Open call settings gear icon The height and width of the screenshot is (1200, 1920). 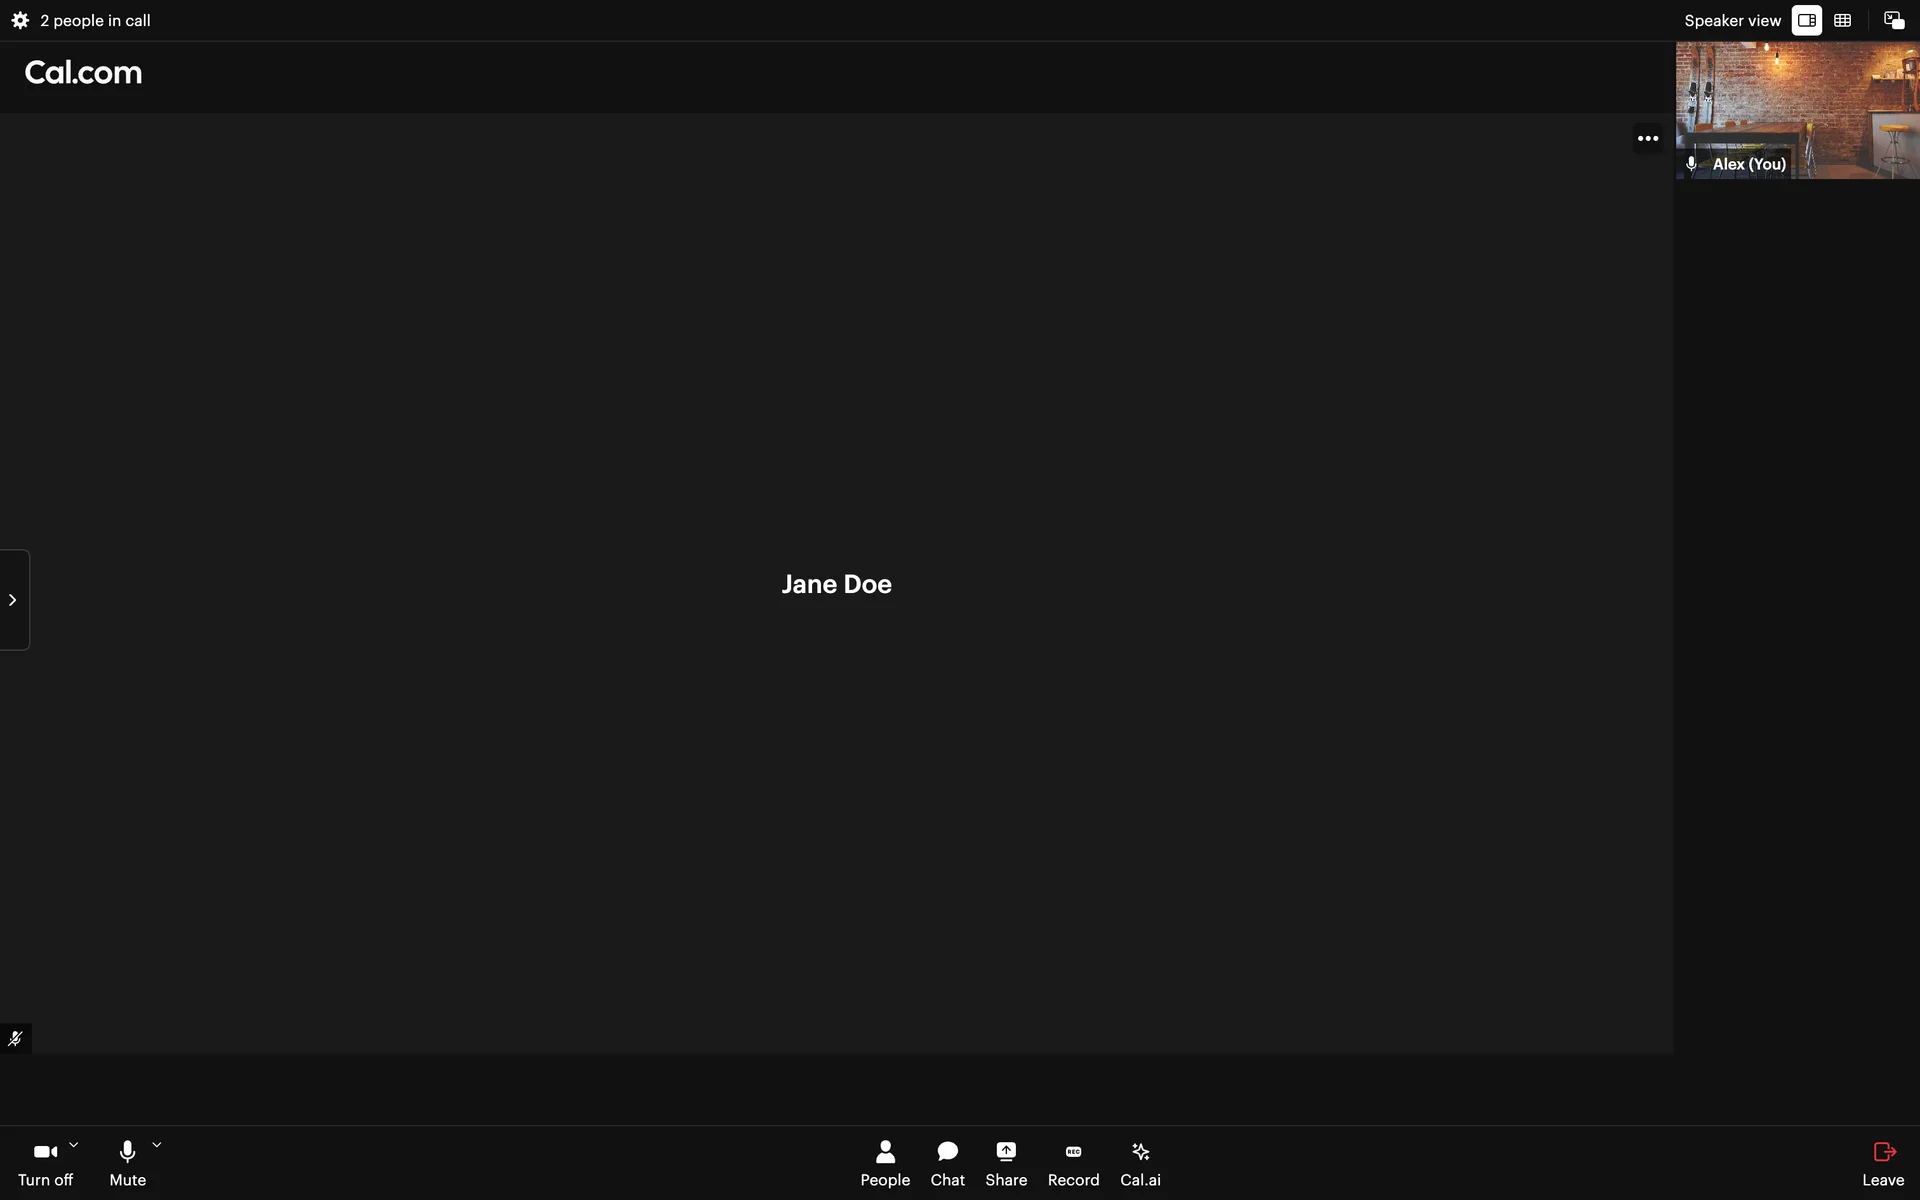[20, 20]
